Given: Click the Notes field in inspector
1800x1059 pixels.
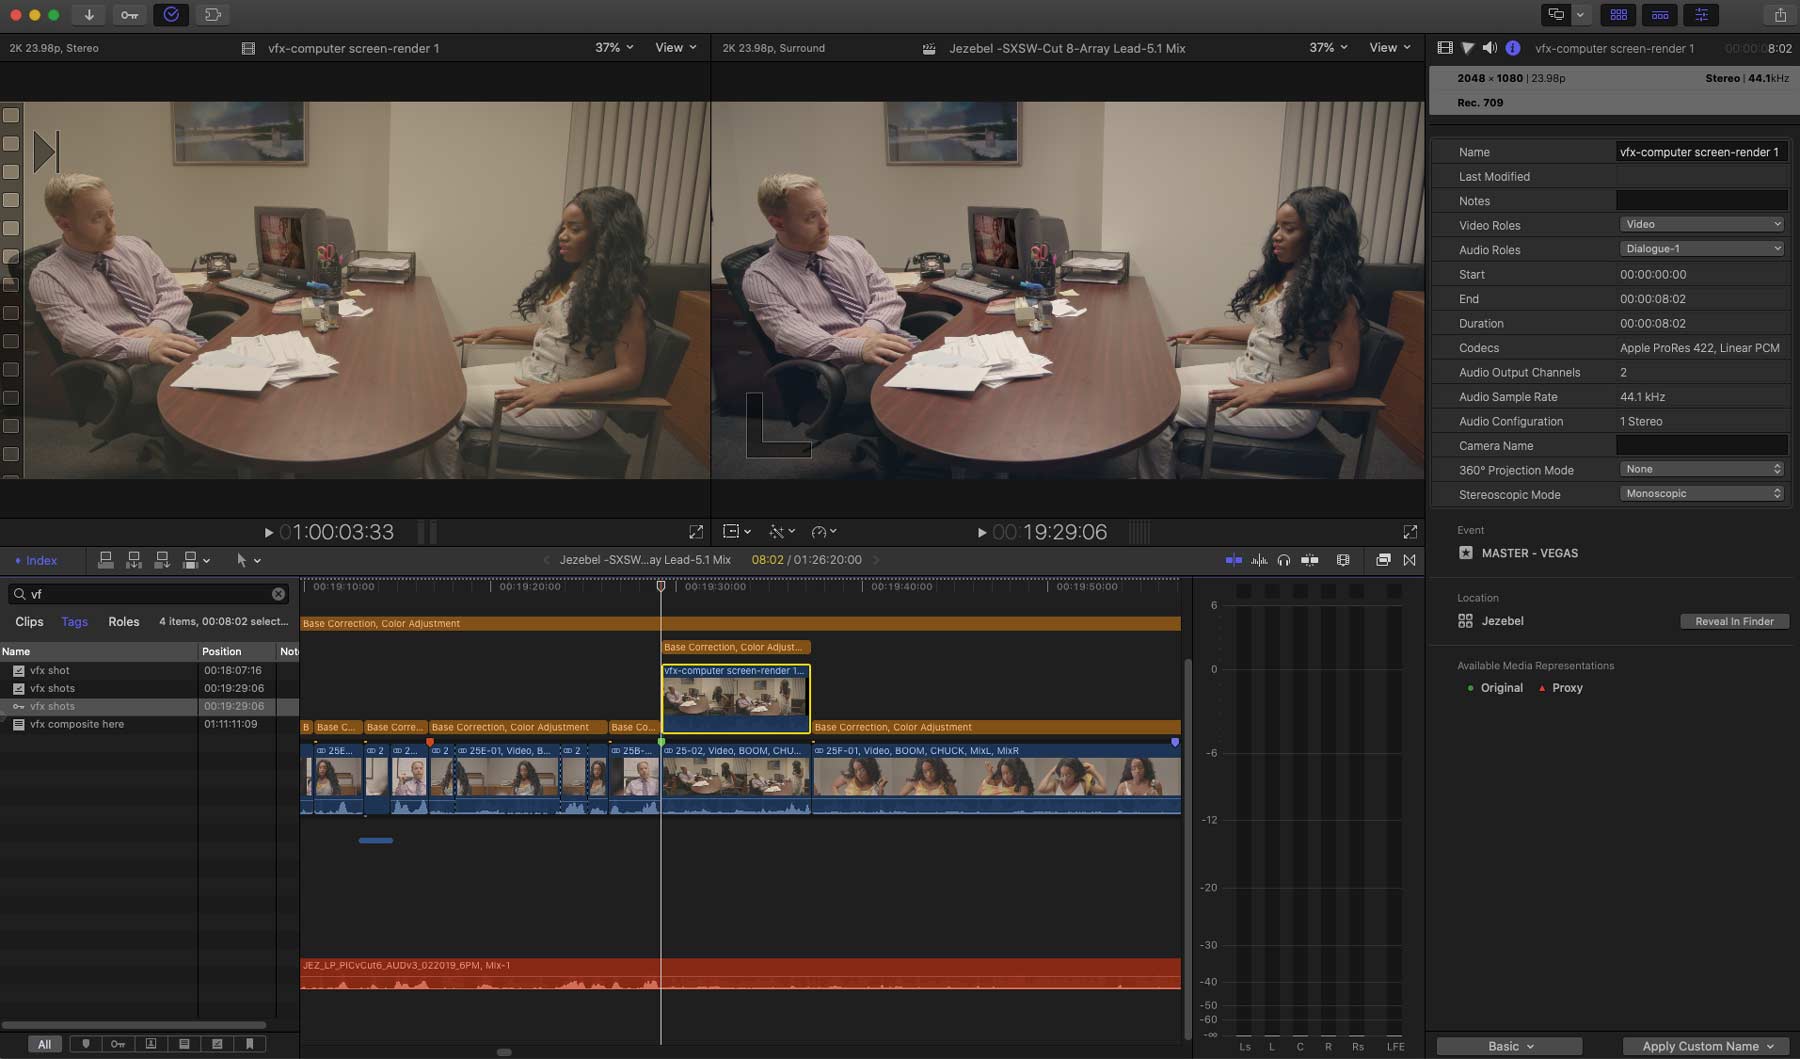Looking at the screenshot, I should pyautogui.click(x=1701, y=200).
